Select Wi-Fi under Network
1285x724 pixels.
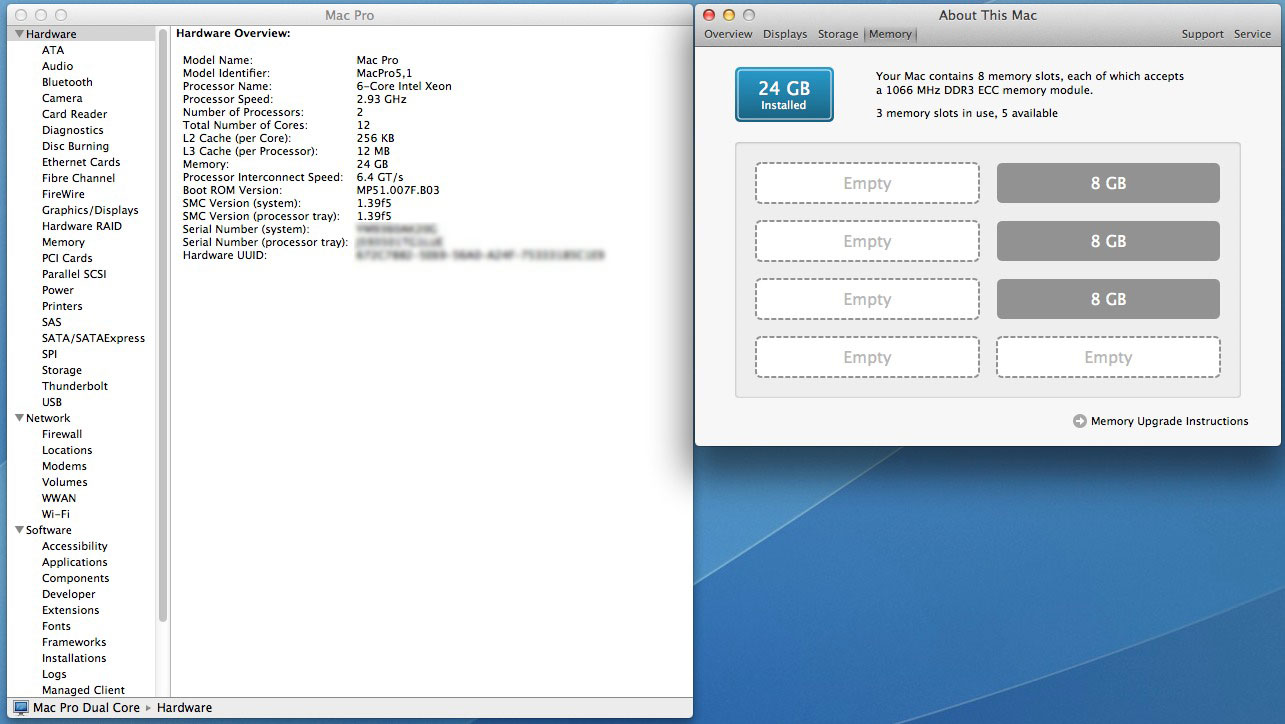(56, 514)
